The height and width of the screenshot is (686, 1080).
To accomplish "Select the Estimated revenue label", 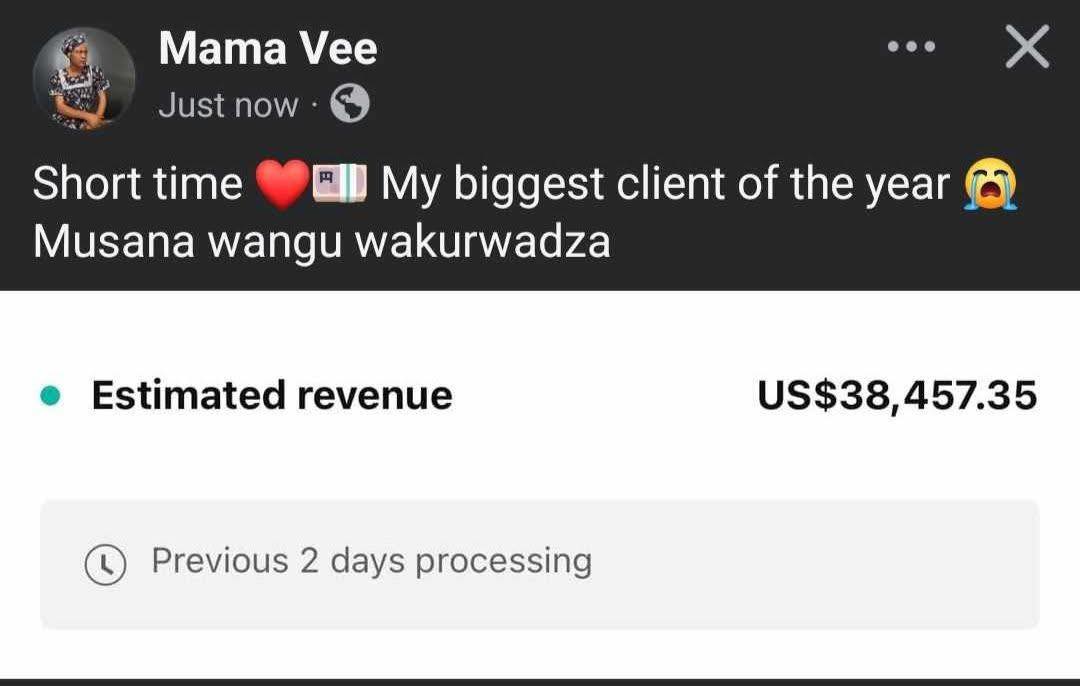I will [272, 395].
